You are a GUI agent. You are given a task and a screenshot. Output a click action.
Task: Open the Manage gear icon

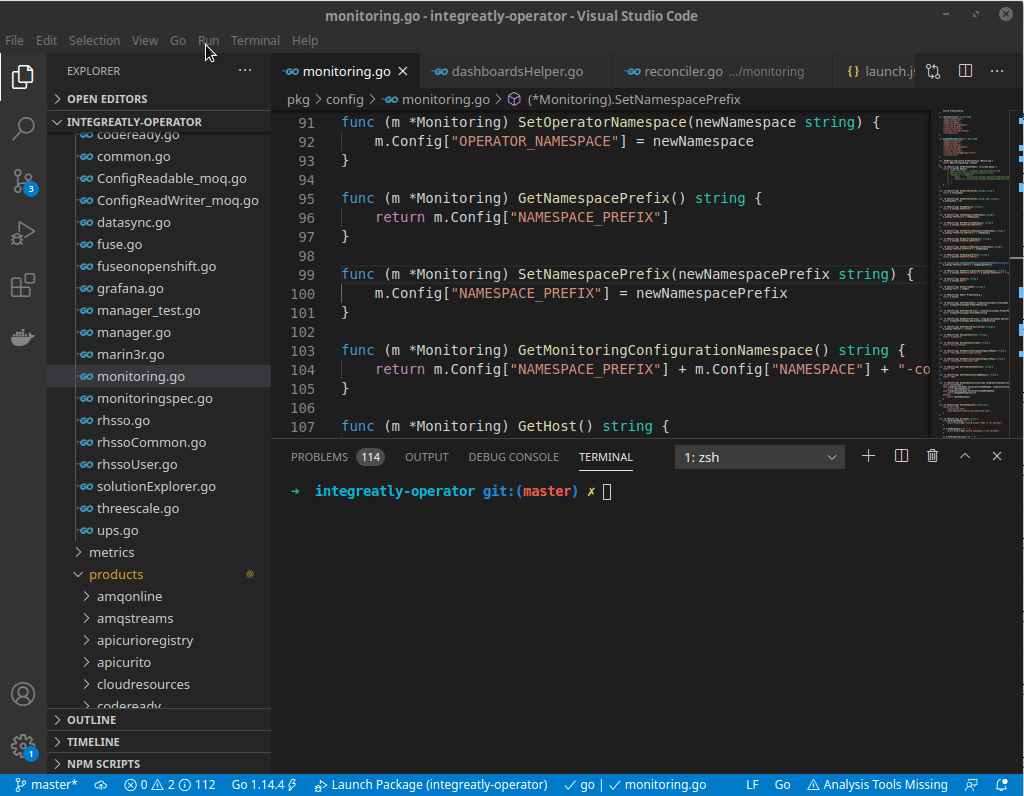click(23, 745)
